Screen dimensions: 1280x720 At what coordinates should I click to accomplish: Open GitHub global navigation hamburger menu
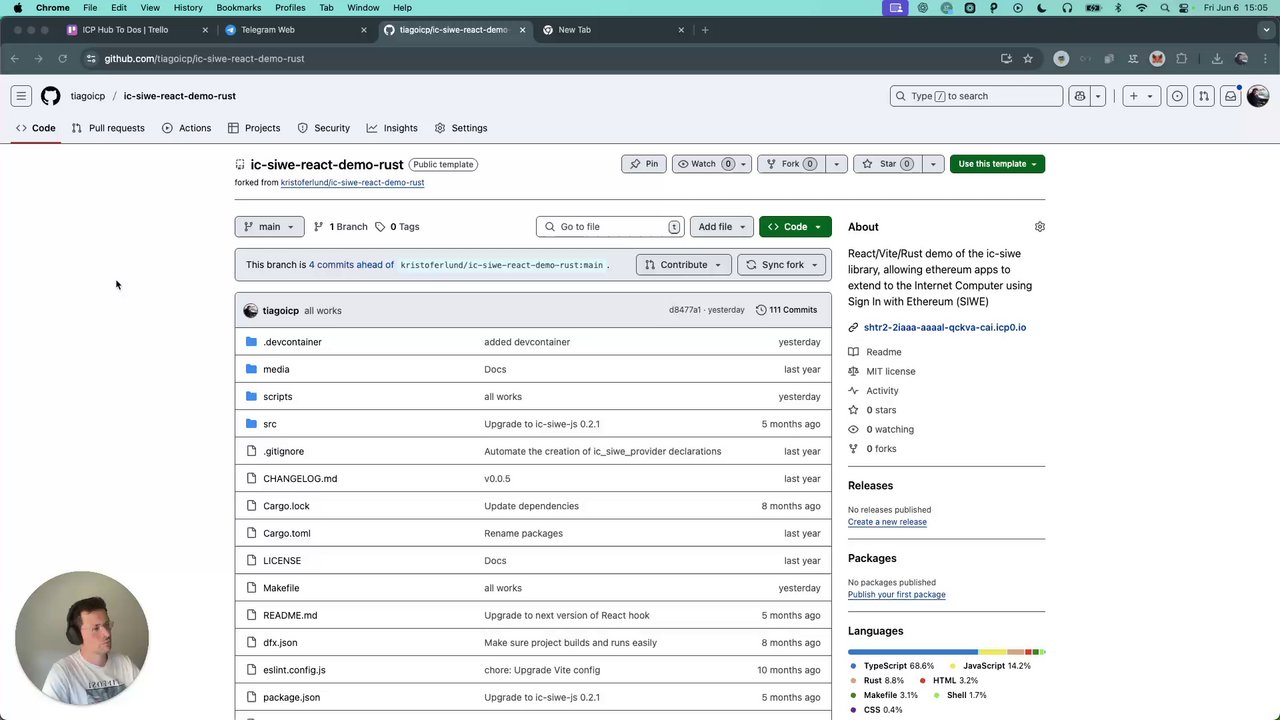click(21, 96)
